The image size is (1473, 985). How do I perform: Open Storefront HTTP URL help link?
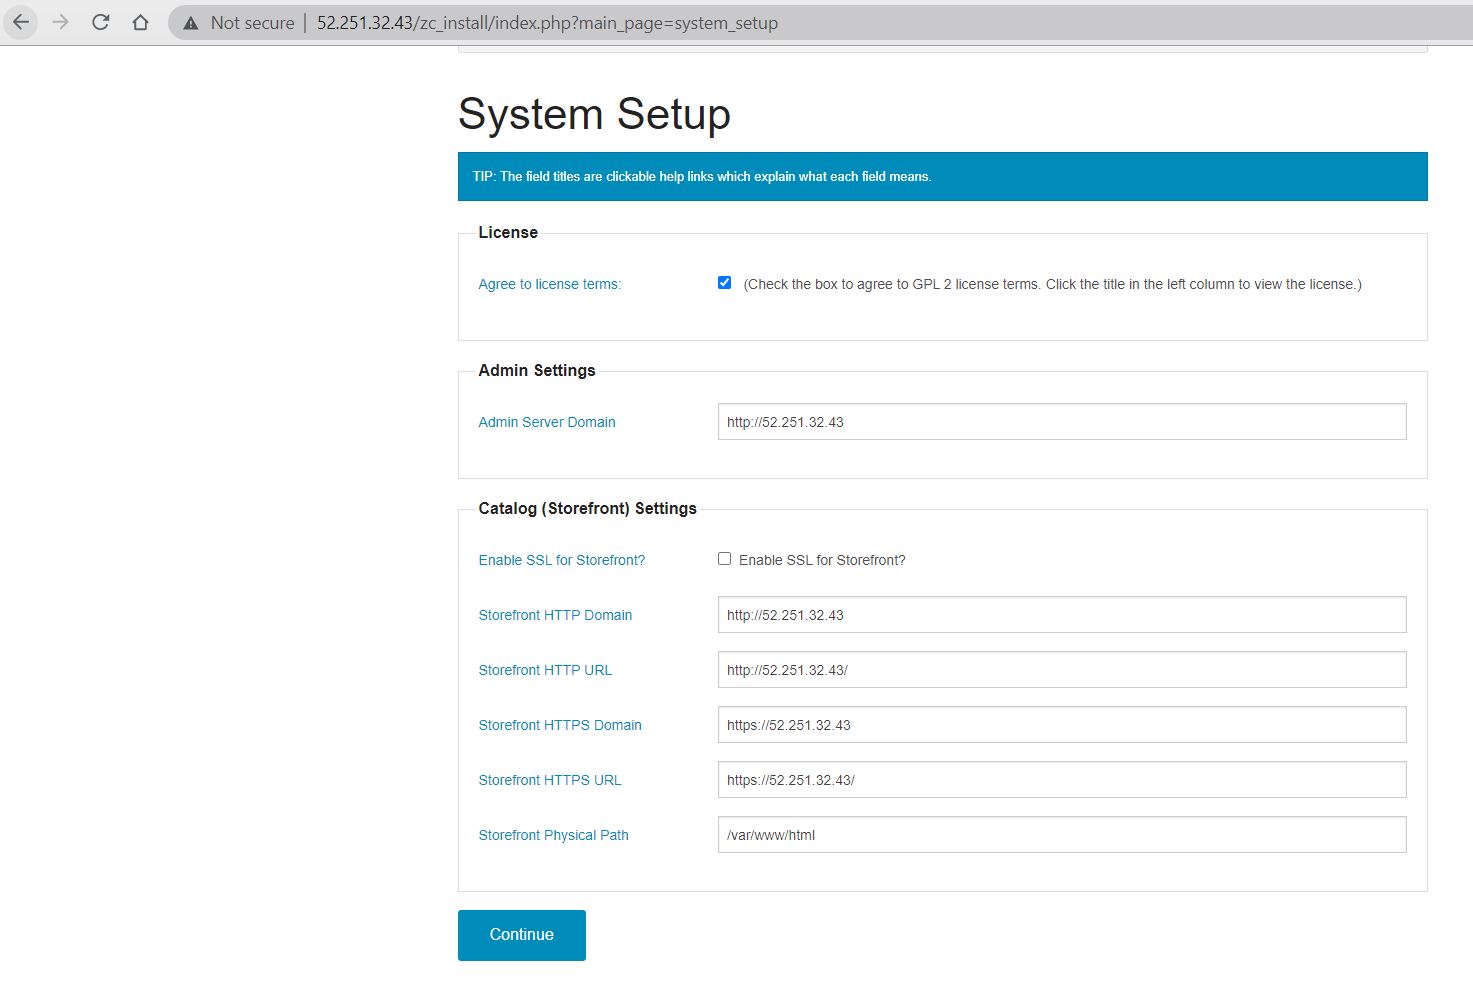544,670
